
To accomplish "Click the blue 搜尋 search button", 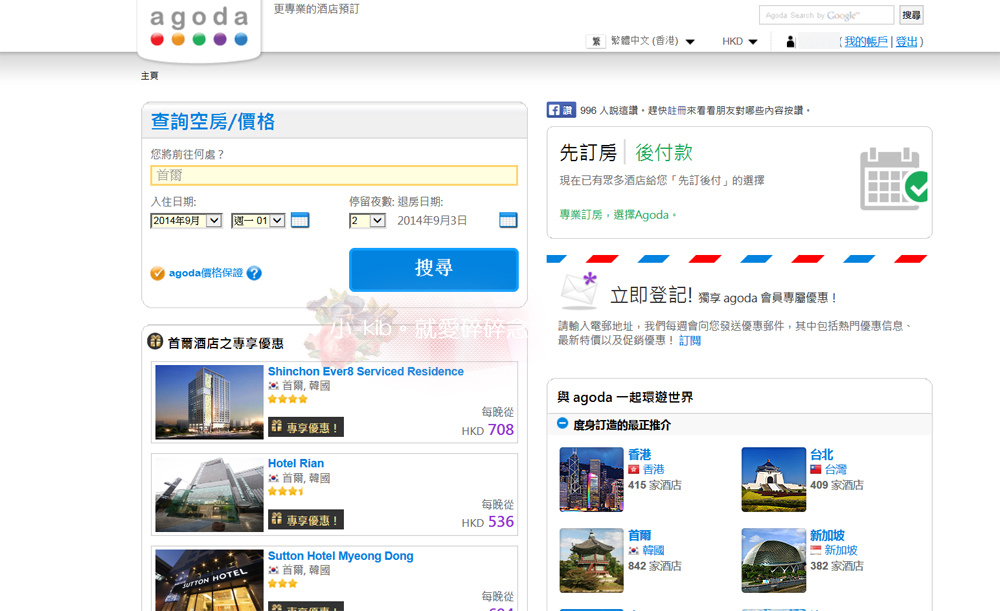I will click(434, 269).
